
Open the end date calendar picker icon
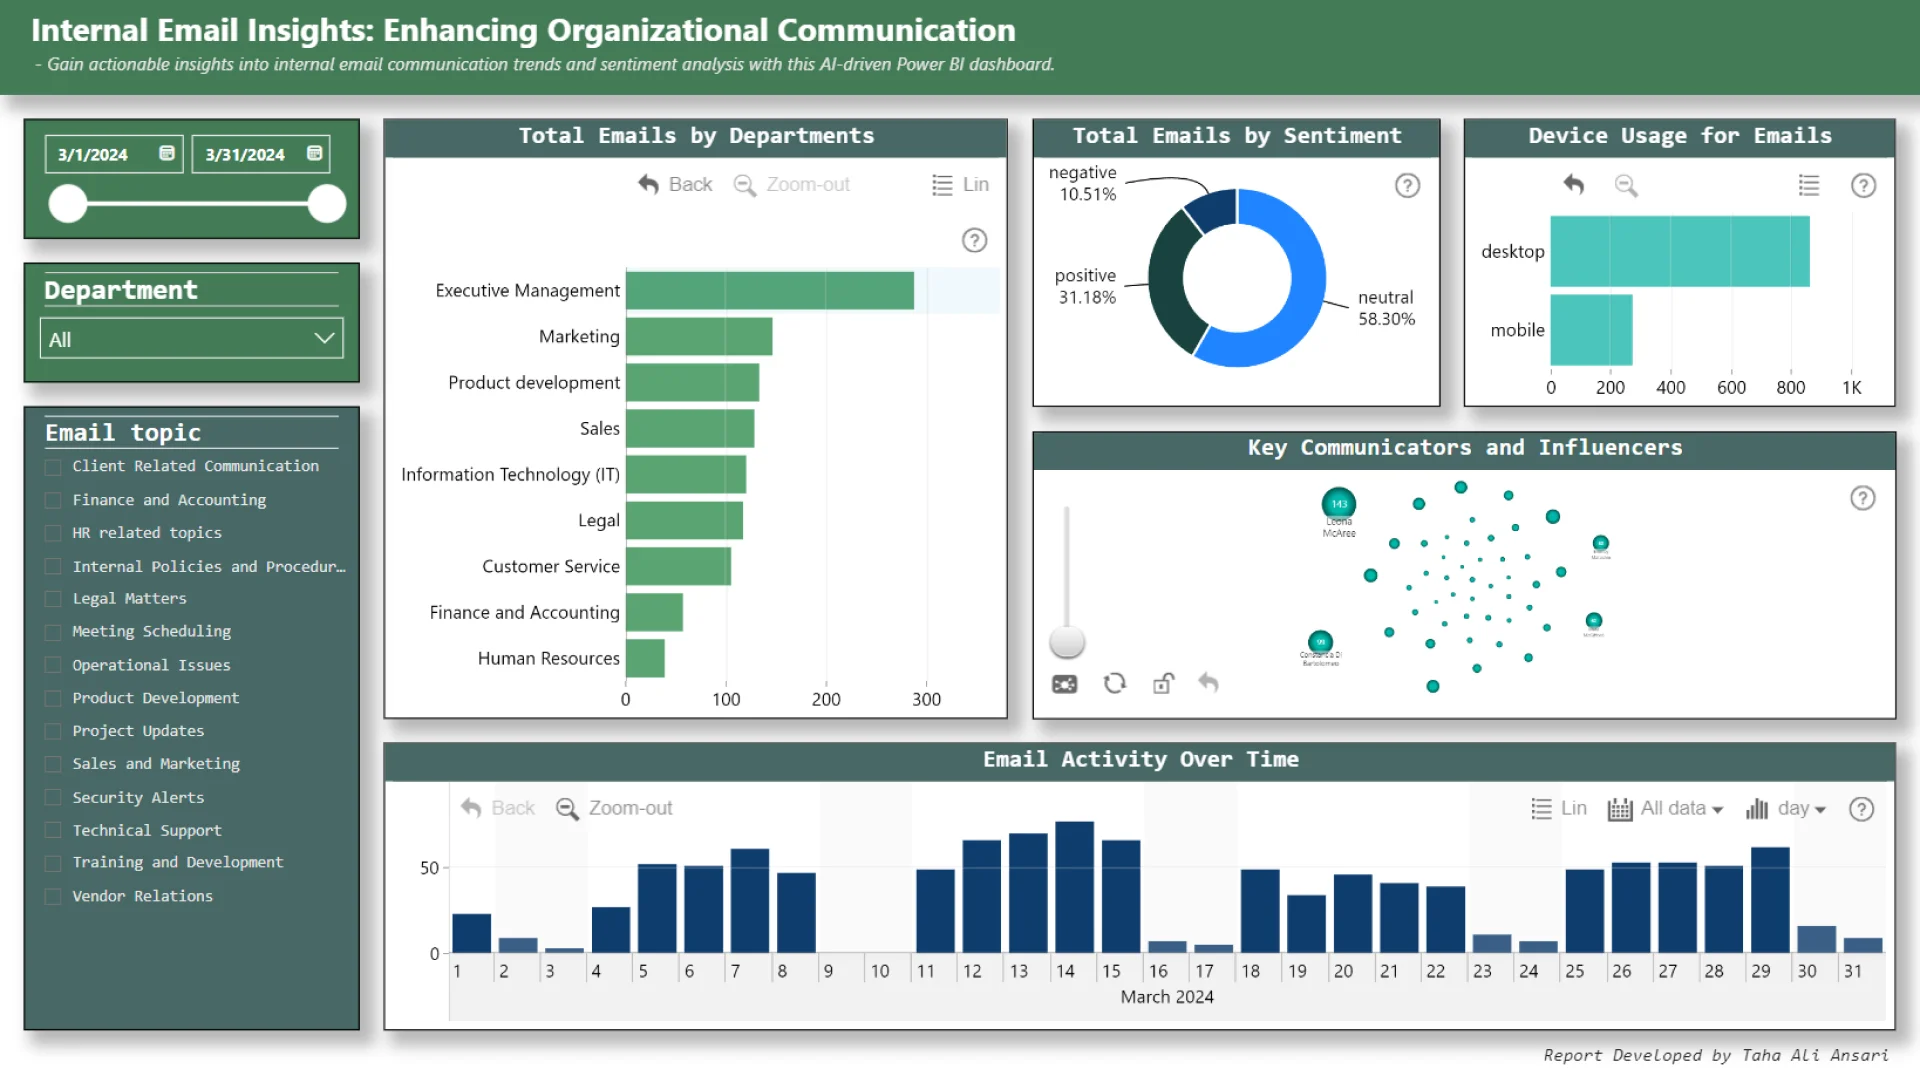point(314,153)
